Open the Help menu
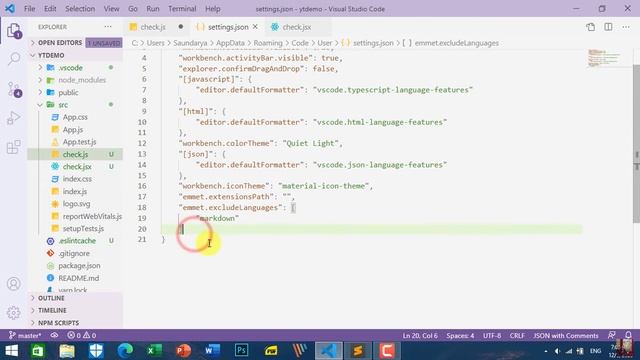Viewport: 640px width, 360px height. pos(213,9)
